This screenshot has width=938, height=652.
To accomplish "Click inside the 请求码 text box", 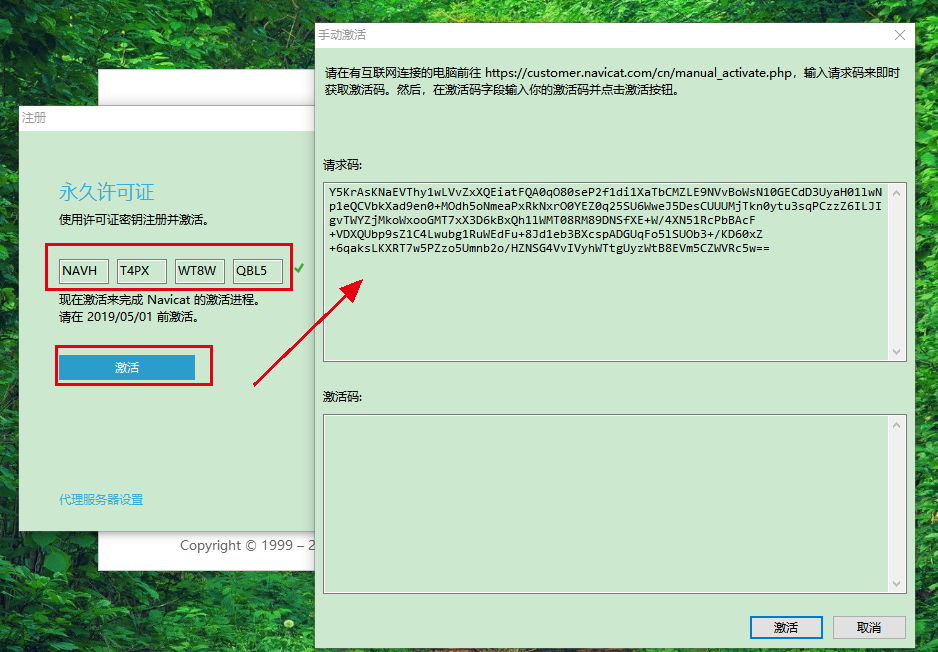I will click(x=607, y=272).
